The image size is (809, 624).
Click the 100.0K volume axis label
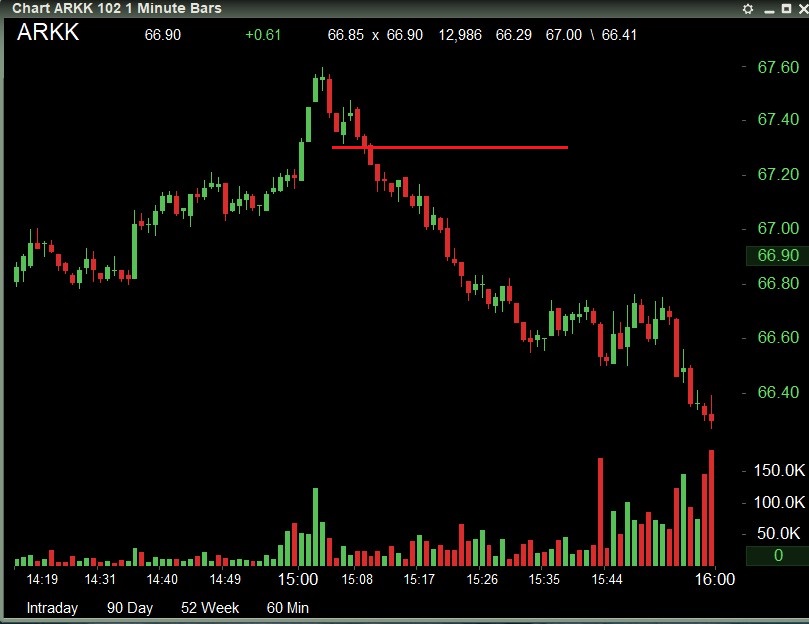pyautogui.click(x=779, y=502)
